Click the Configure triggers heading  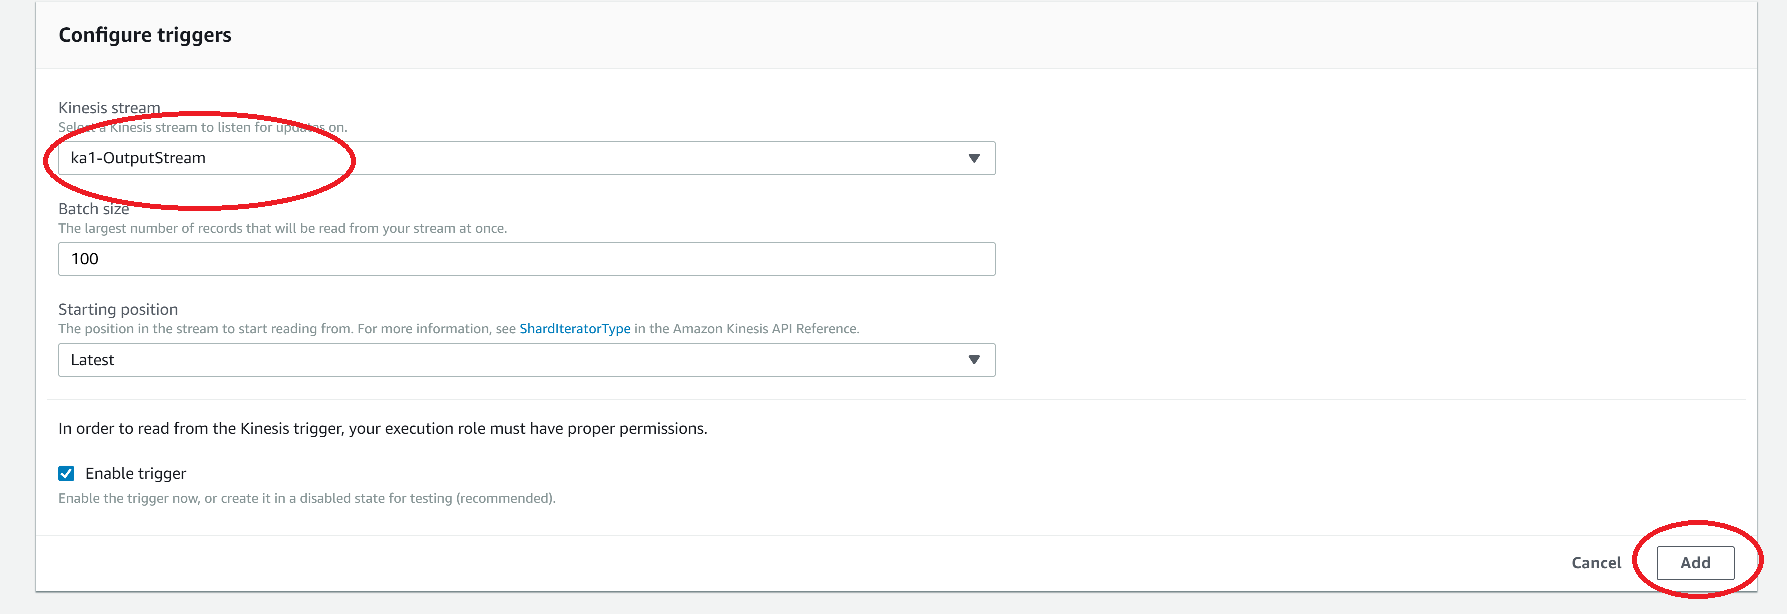click(145, 35)
